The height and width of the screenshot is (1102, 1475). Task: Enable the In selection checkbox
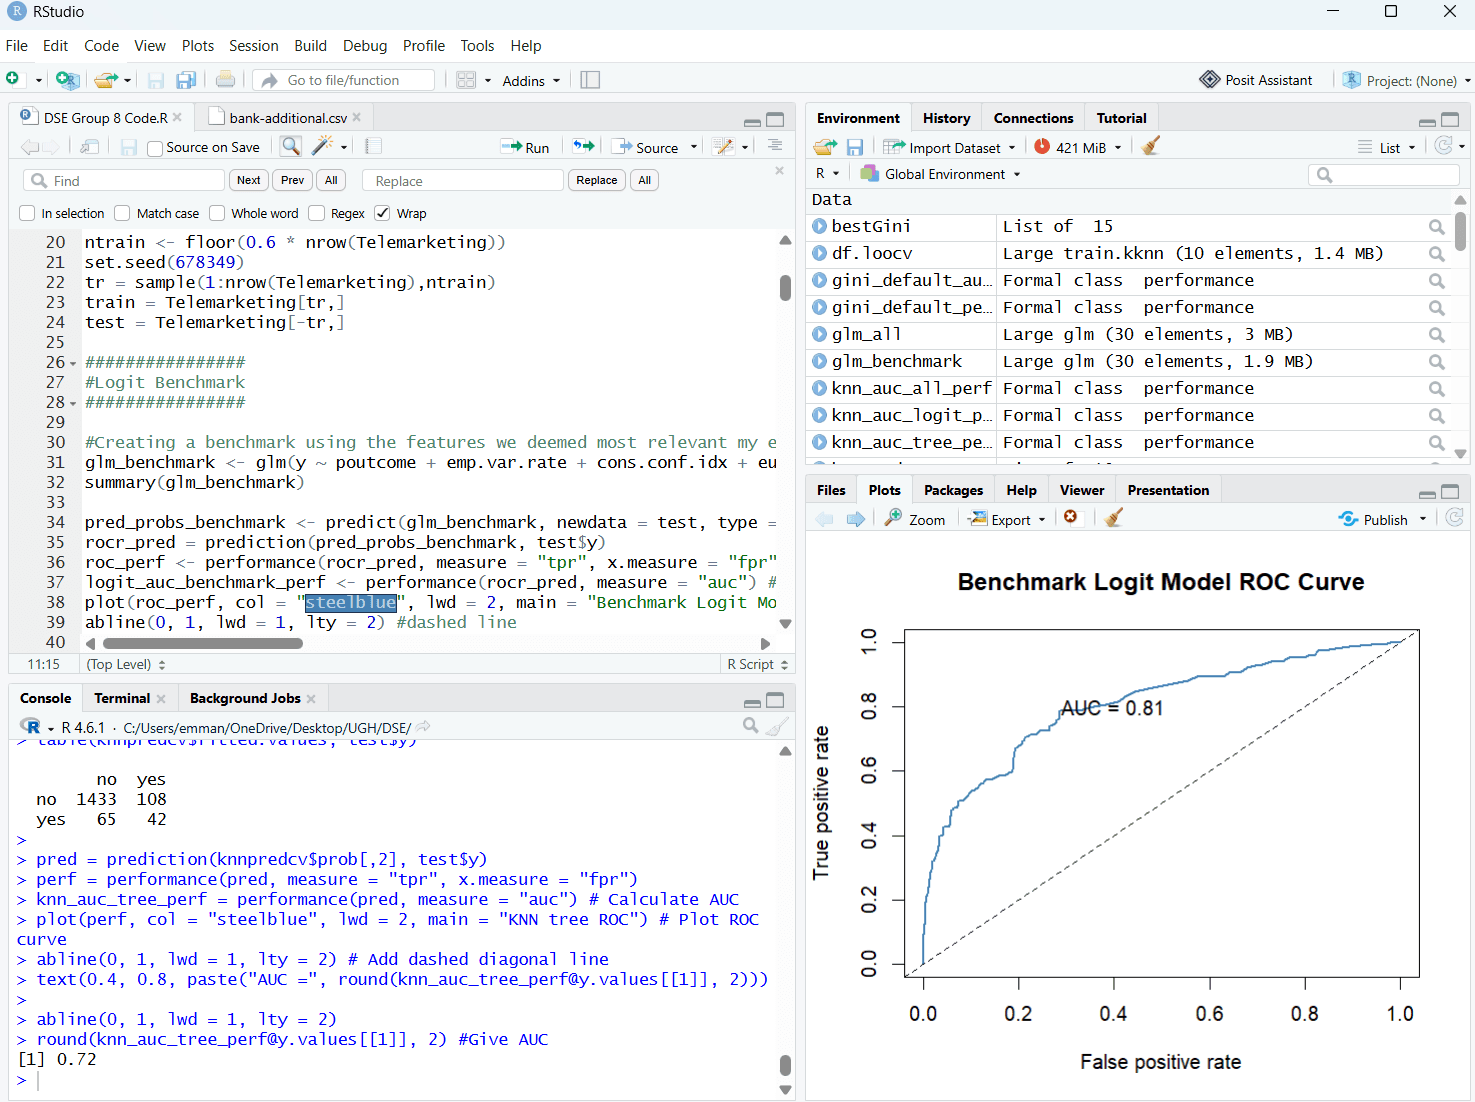pyautogui.click(x=27, y=213)
